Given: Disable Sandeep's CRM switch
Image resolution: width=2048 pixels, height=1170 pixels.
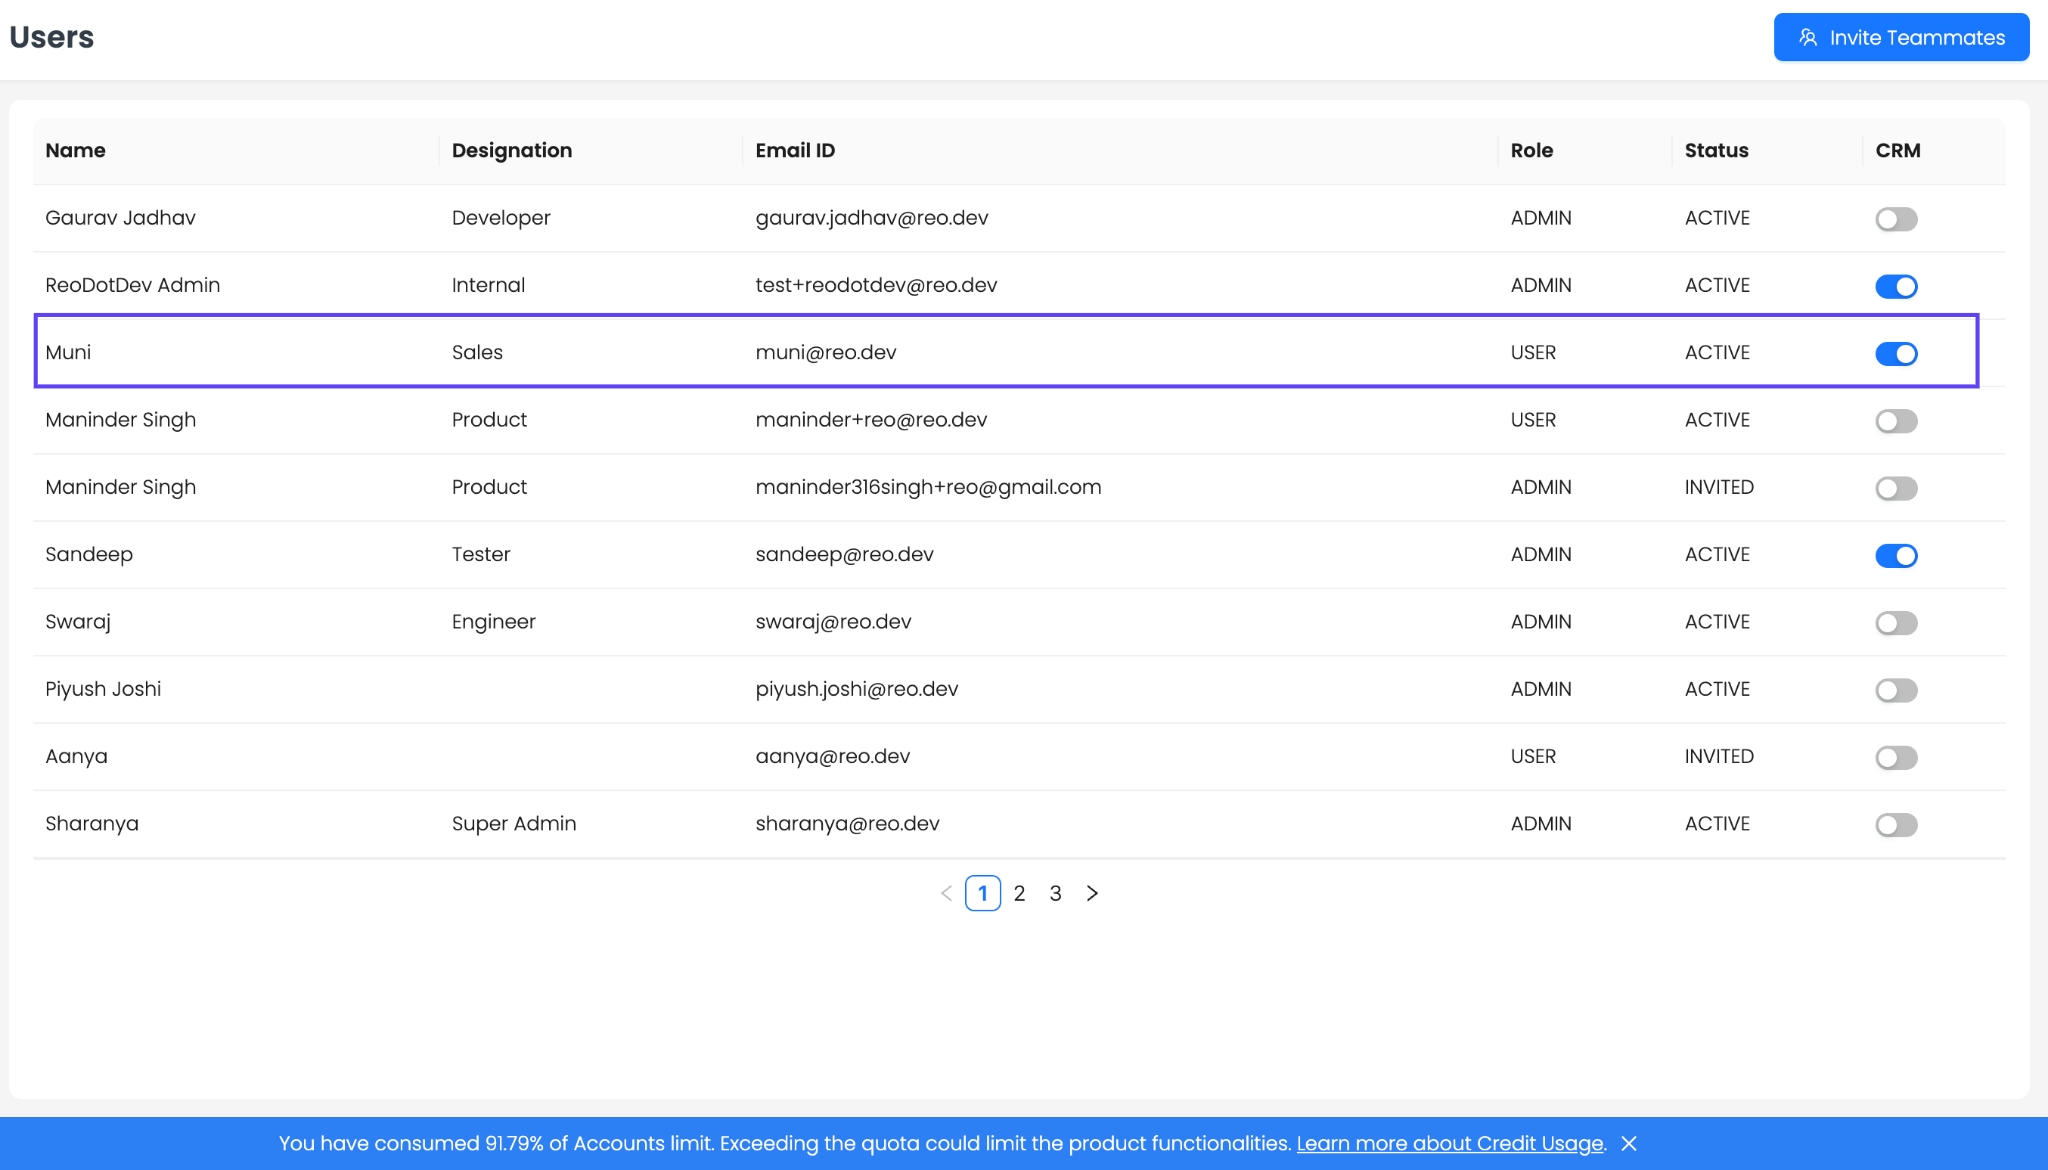Looking at the screenshot, I should pyautogui.click(x=1895, y=555).
